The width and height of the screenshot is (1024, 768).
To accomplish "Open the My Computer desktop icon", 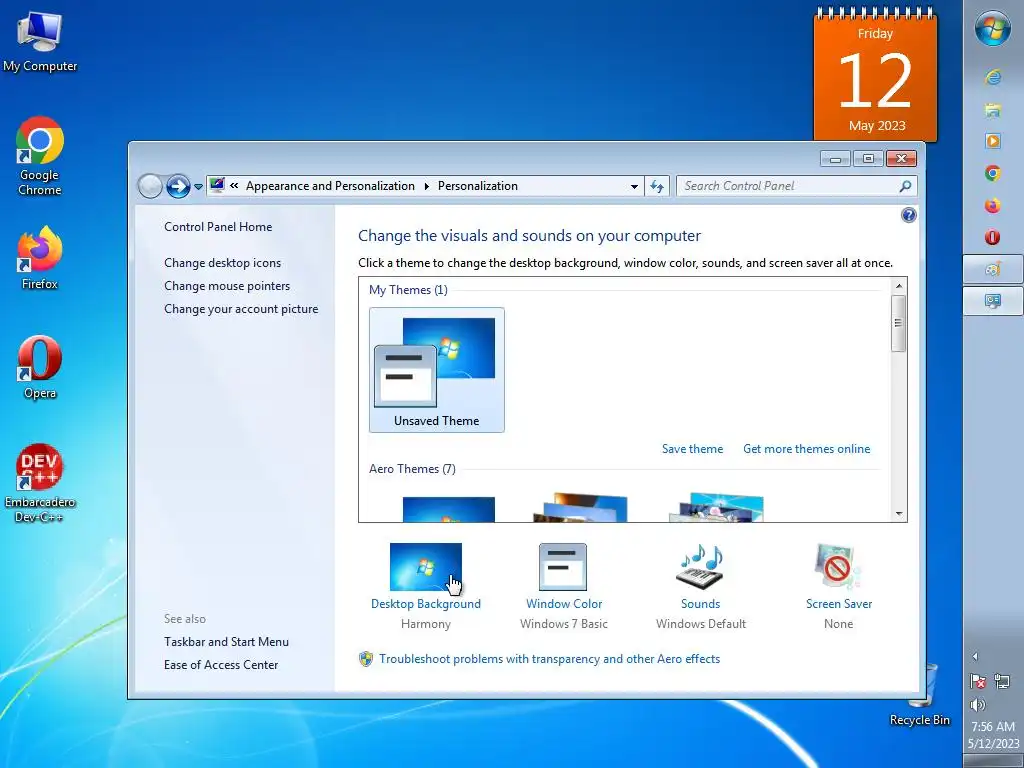I will [x=40, y=40].
